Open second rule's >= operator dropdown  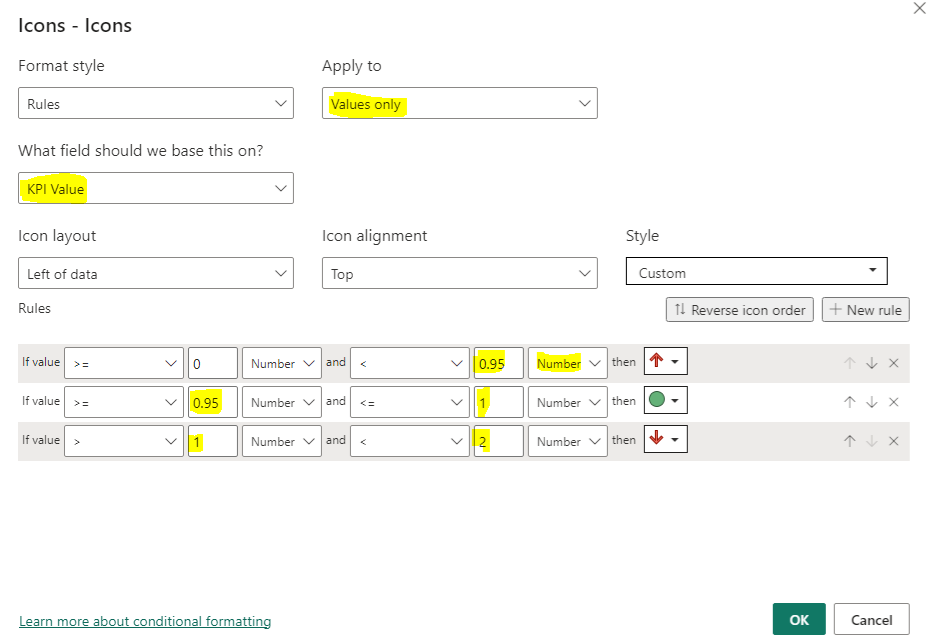tap(124, 402)
